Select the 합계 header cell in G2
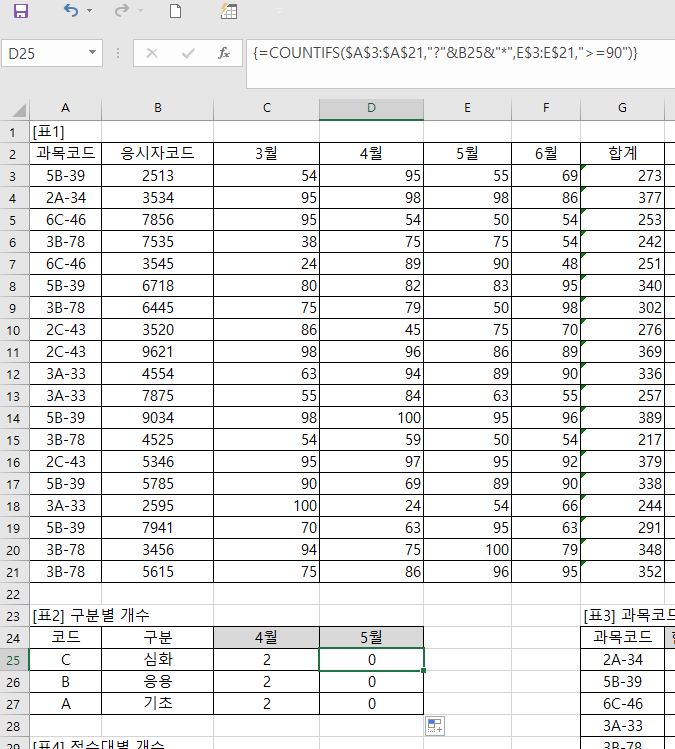The width and height of the screenshot is (675, 749). point(622,153)
